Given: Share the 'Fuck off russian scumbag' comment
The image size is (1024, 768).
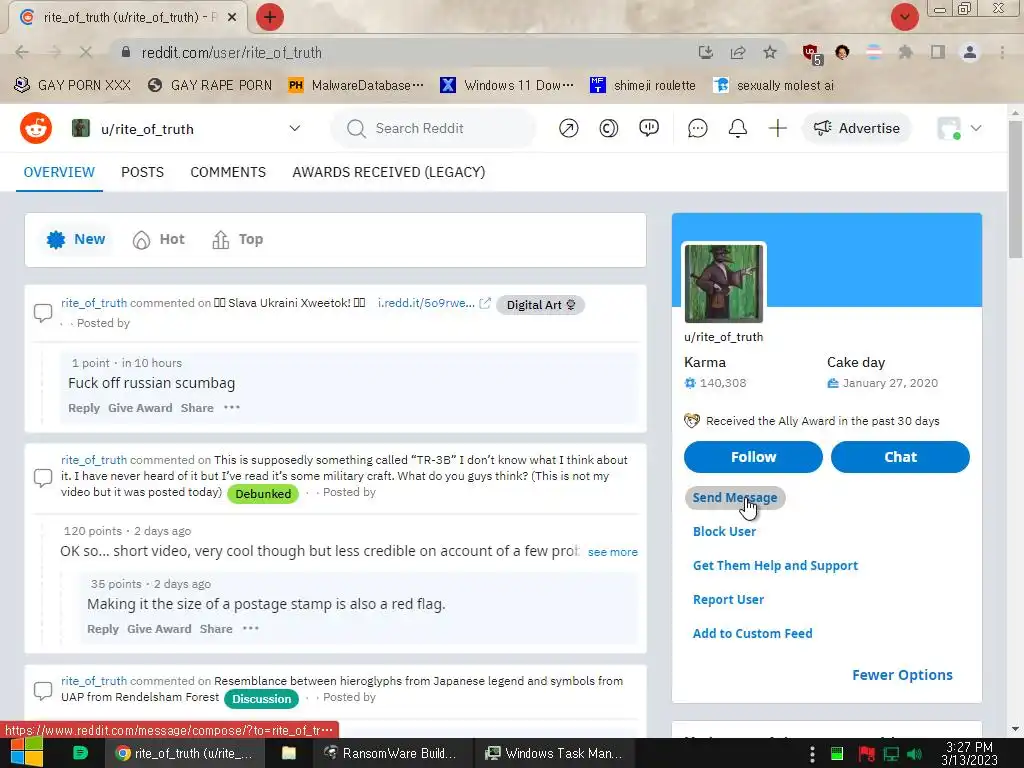Looking at the screenshot, I should [197, 408].
